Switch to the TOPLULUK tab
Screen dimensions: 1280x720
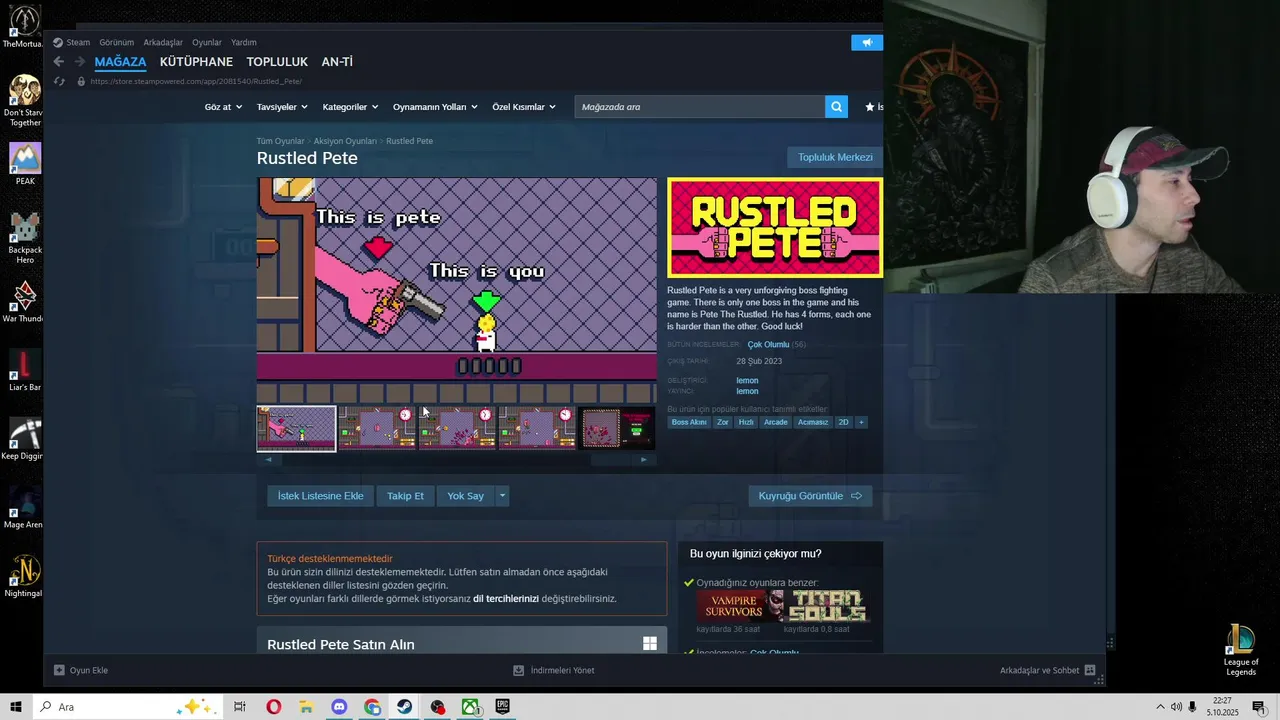(277, 62)
